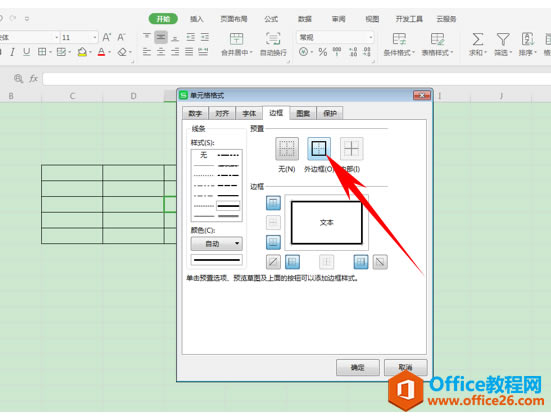Select the 内部(I) inside border preset
Image resolution: width=551 pixels, height=418 pixels.
pyautogui.click(x=351, y=149)
